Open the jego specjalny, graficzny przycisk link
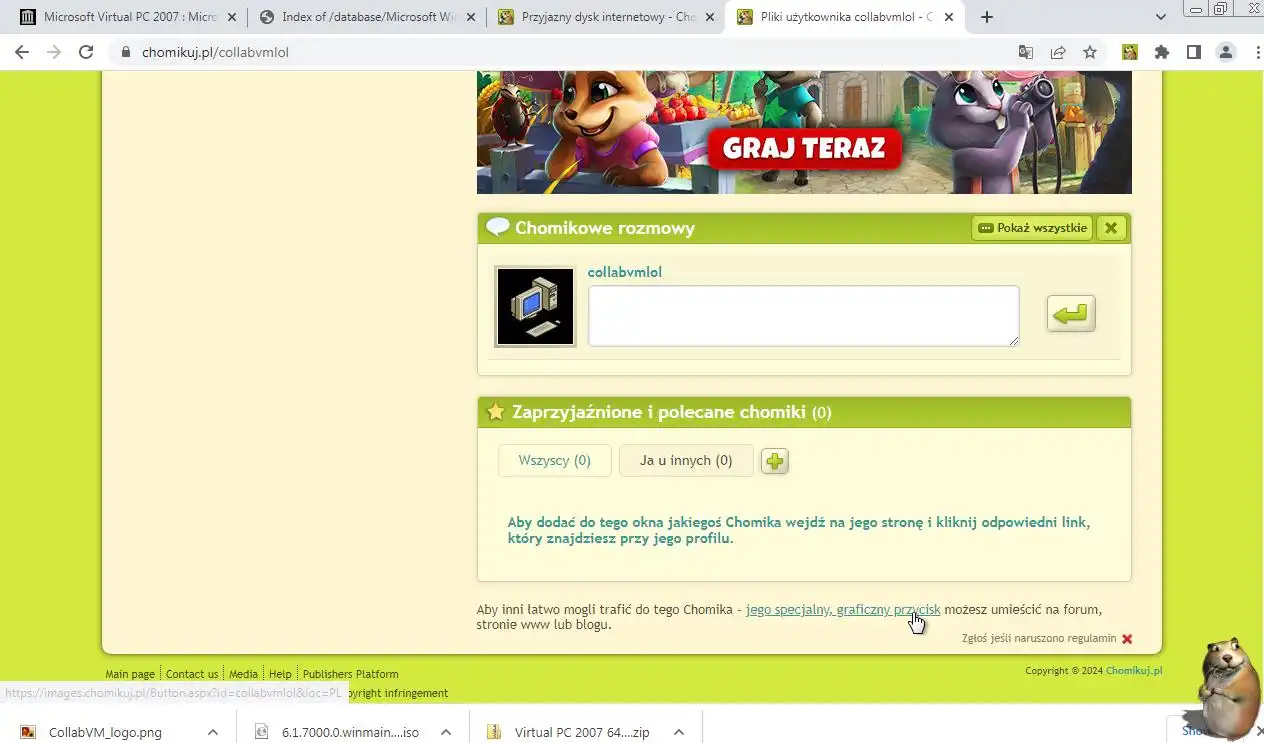 [843, 609]
